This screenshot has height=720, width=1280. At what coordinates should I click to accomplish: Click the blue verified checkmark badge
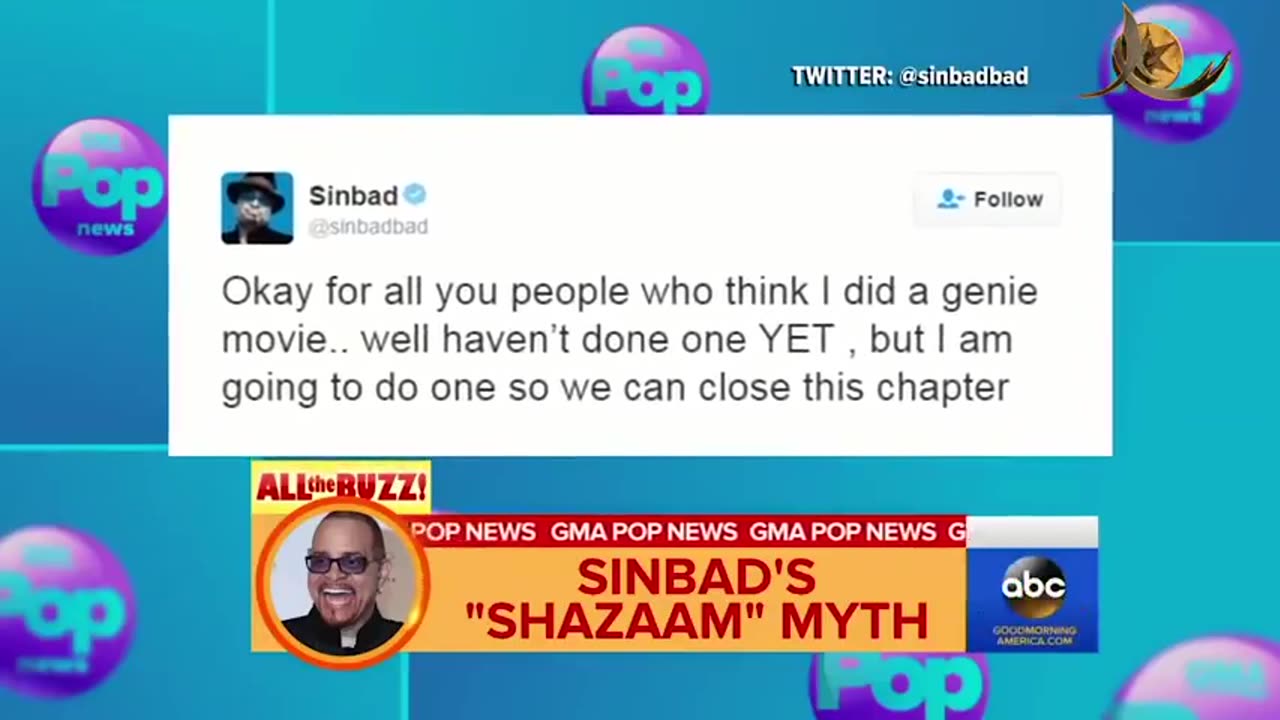pos(415,194)
